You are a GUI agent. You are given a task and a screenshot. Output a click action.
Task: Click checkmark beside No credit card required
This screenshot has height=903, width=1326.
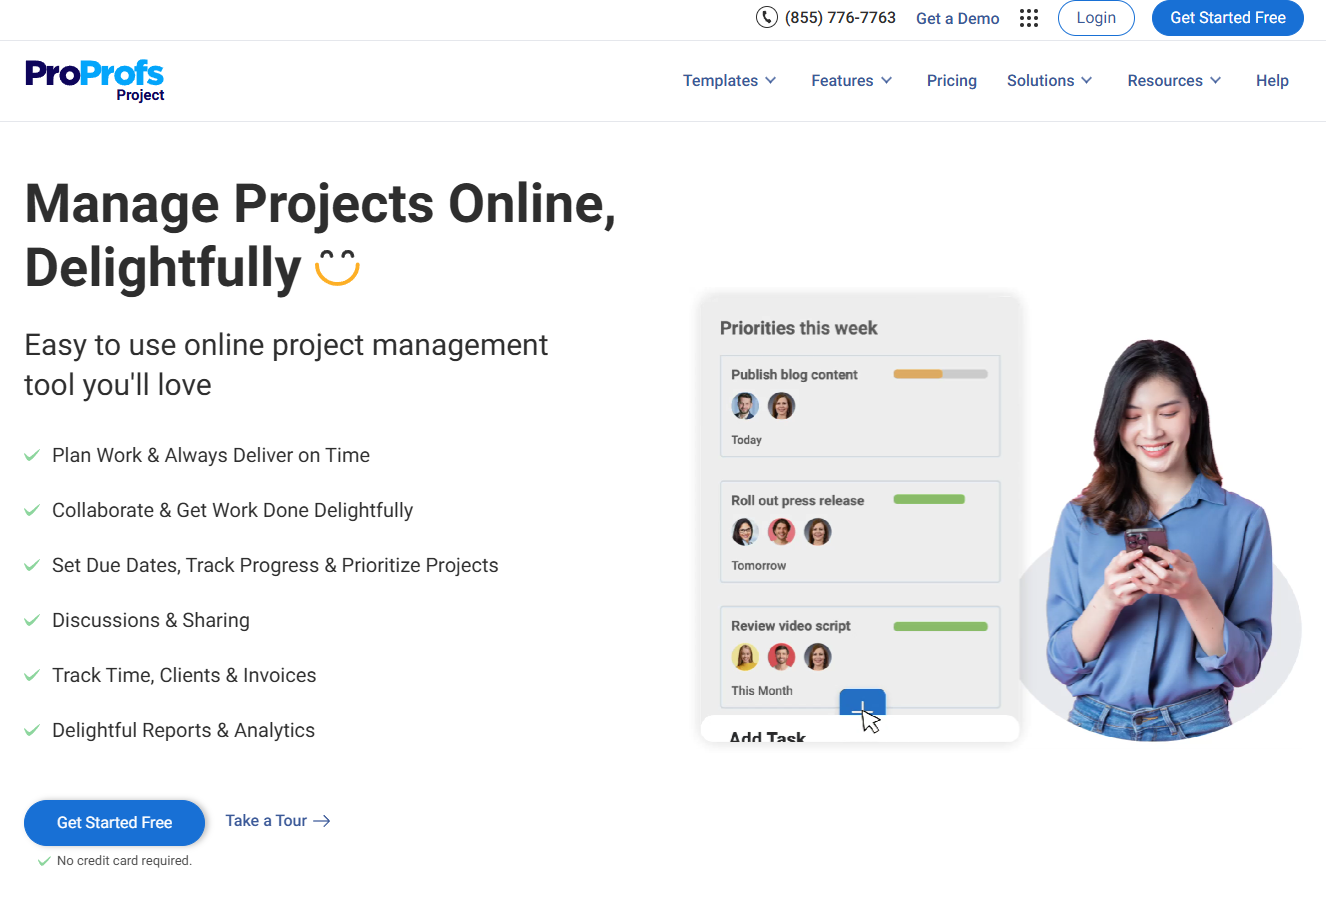coord(44,861)
